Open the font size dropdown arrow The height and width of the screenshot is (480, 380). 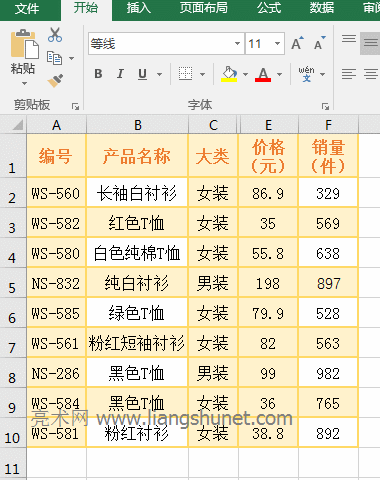click(x=277, y=44)
